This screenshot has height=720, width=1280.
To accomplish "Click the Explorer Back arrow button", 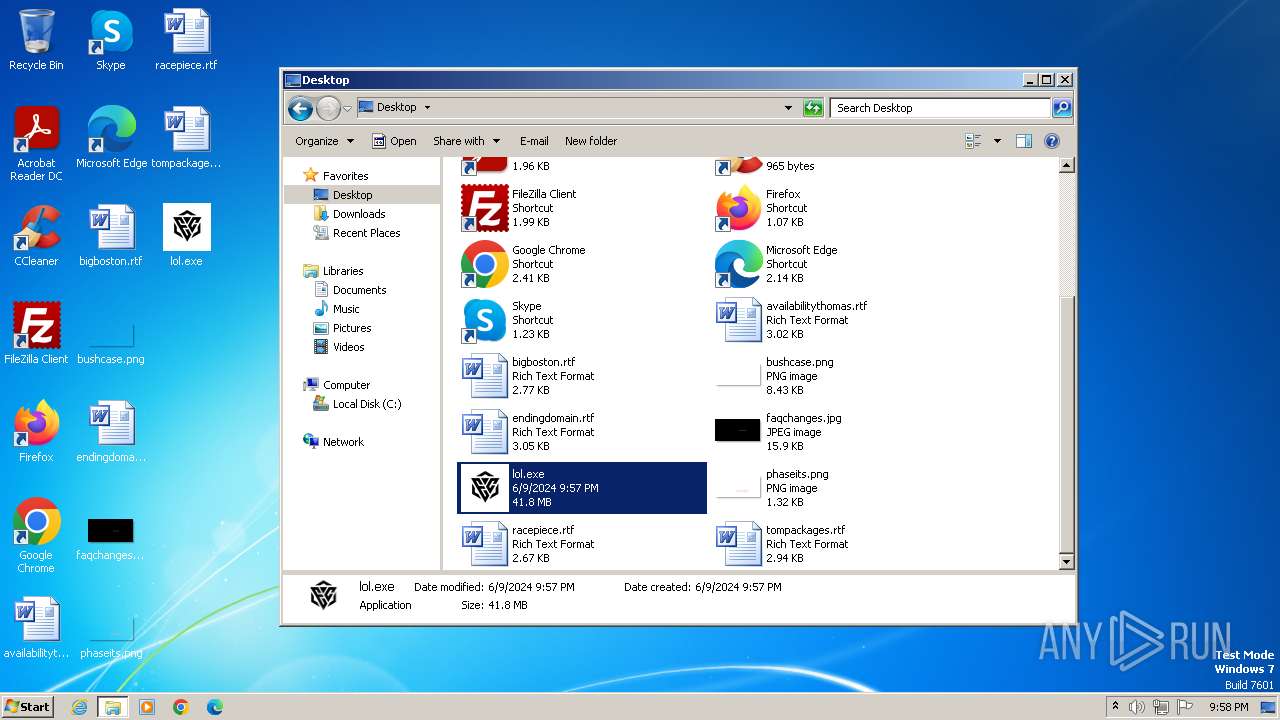I will [x=300, y=108].
